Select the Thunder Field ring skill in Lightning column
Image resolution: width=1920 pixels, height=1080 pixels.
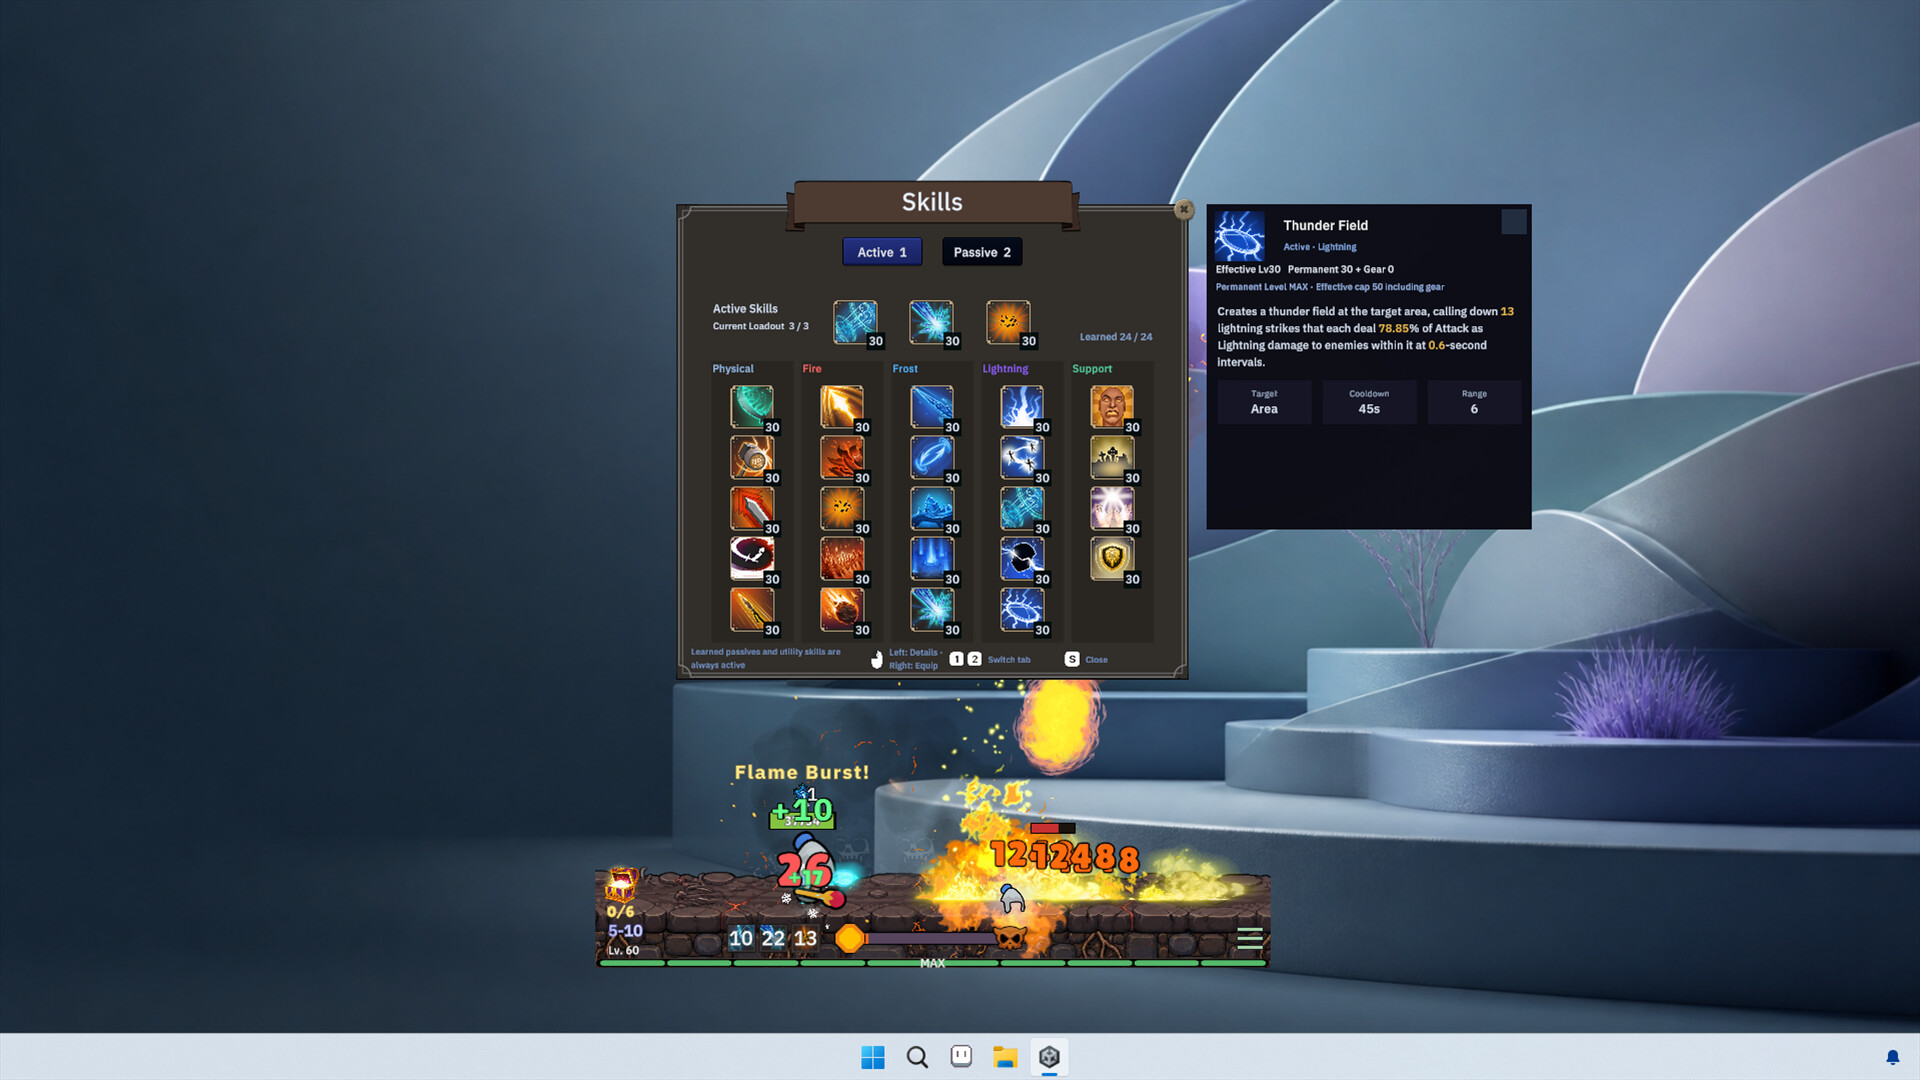1021,609
